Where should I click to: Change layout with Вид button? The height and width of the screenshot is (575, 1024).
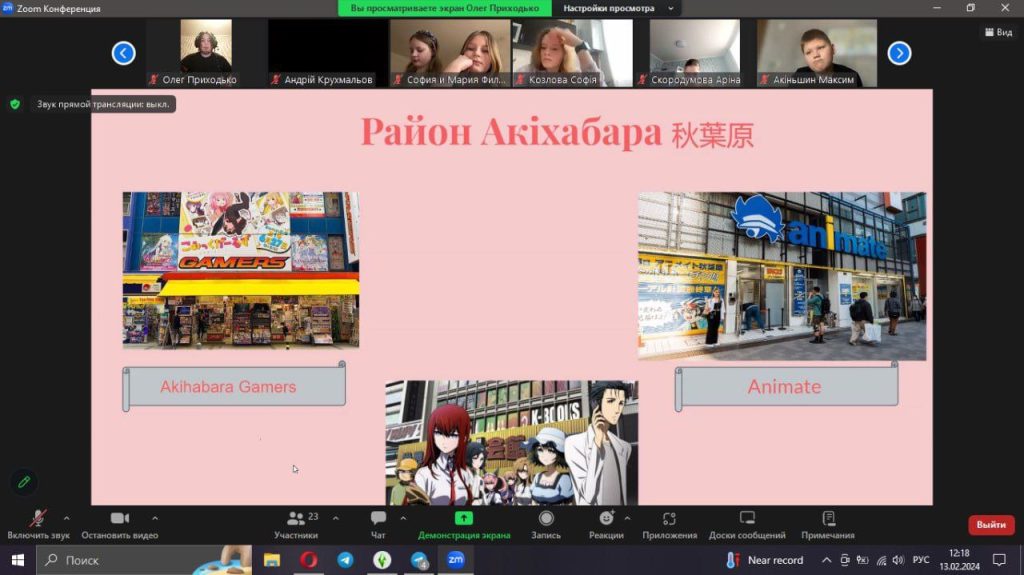999,32
